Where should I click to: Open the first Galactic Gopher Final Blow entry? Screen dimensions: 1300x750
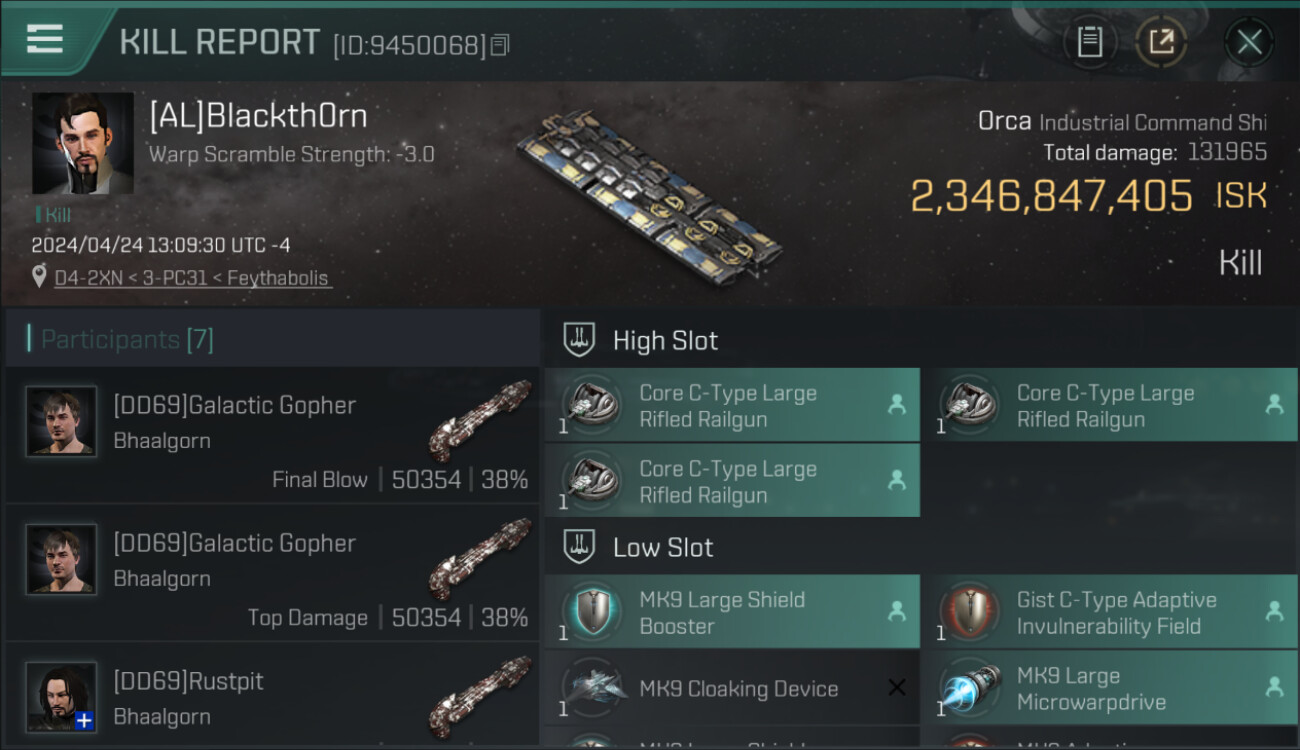pos(272,435)
